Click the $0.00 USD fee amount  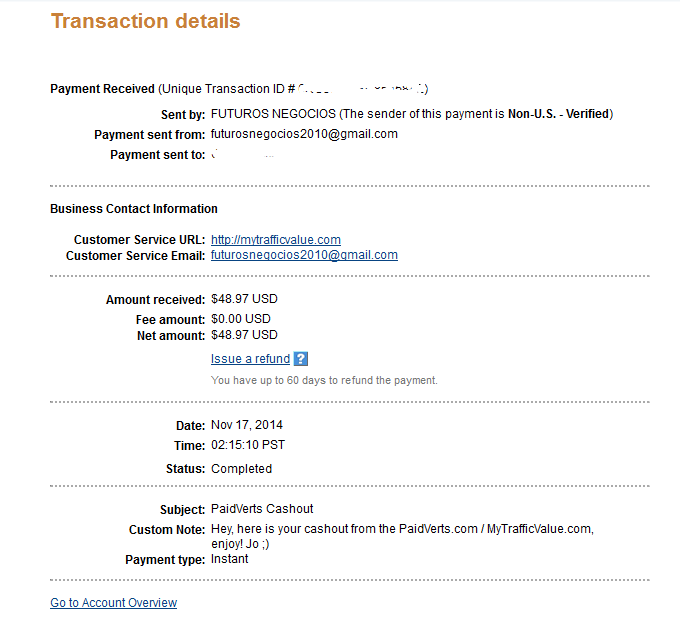coord(241,319)
